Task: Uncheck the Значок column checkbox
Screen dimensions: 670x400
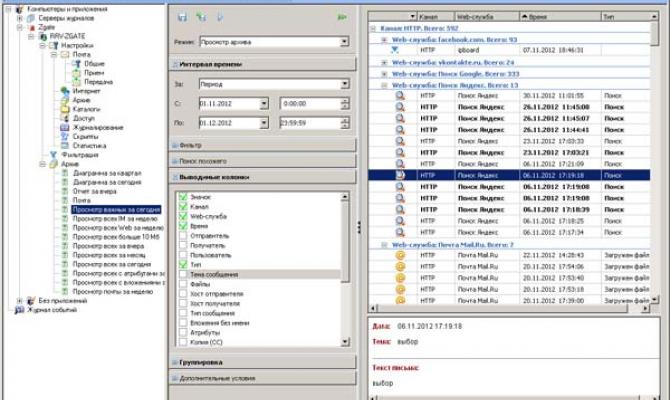Action: [183, 197]
